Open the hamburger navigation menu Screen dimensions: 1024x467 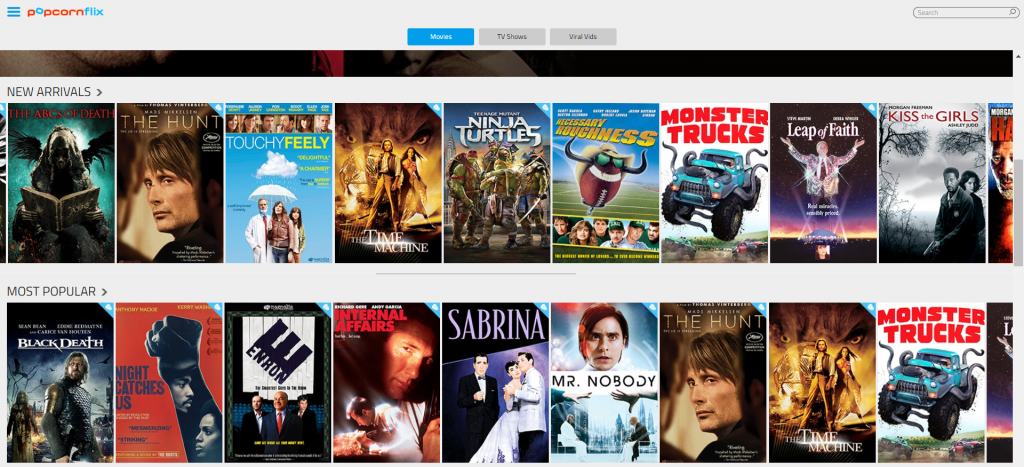tap(13, 12)
